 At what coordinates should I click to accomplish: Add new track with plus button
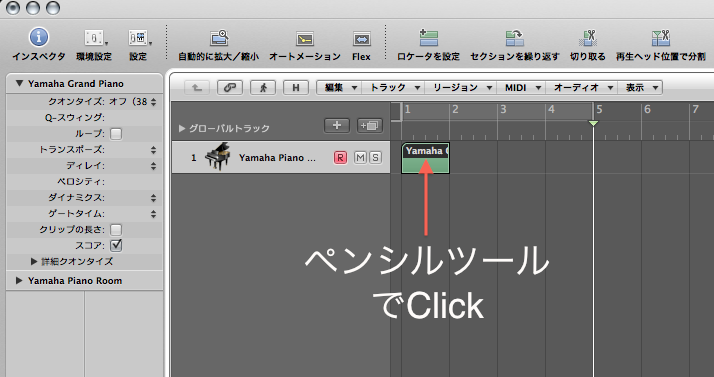337,125
